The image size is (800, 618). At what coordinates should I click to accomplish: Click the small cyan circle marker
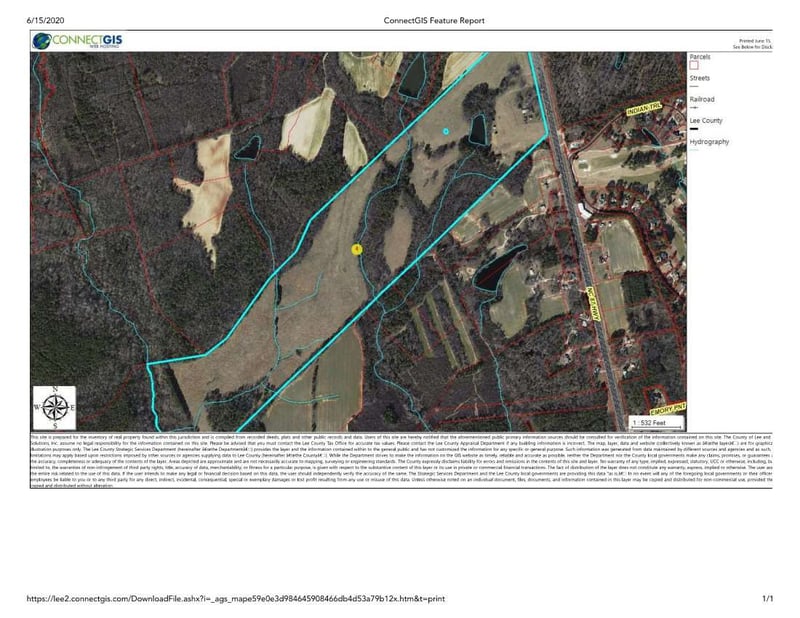click(x=446, y=131)
